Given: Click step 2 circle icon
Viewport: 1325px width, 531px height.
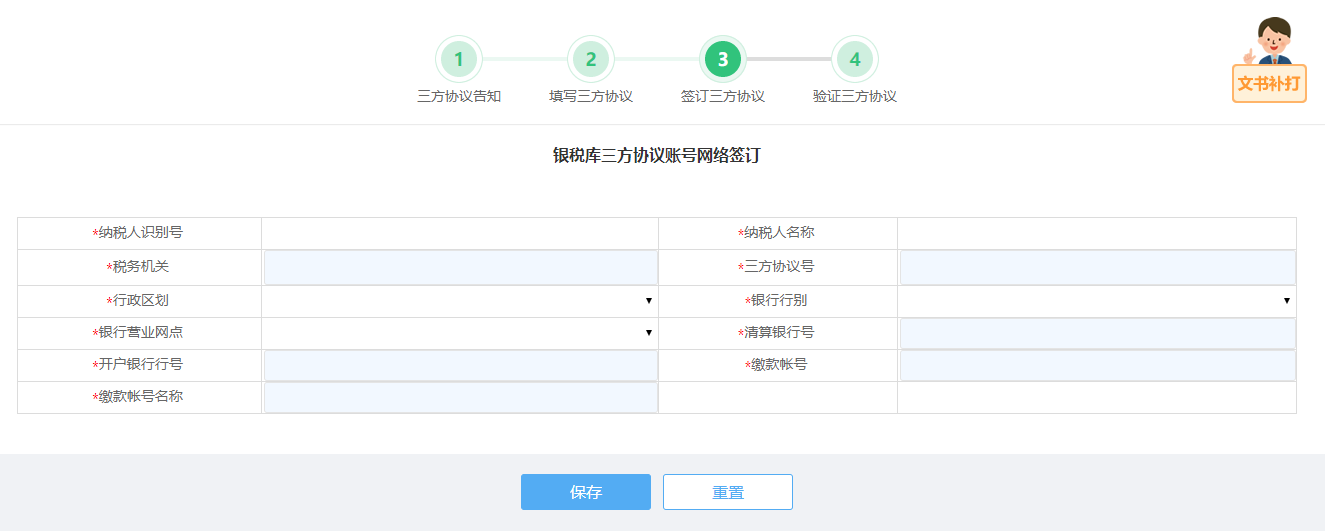Looking at the screenshot, I should [591, 60].
